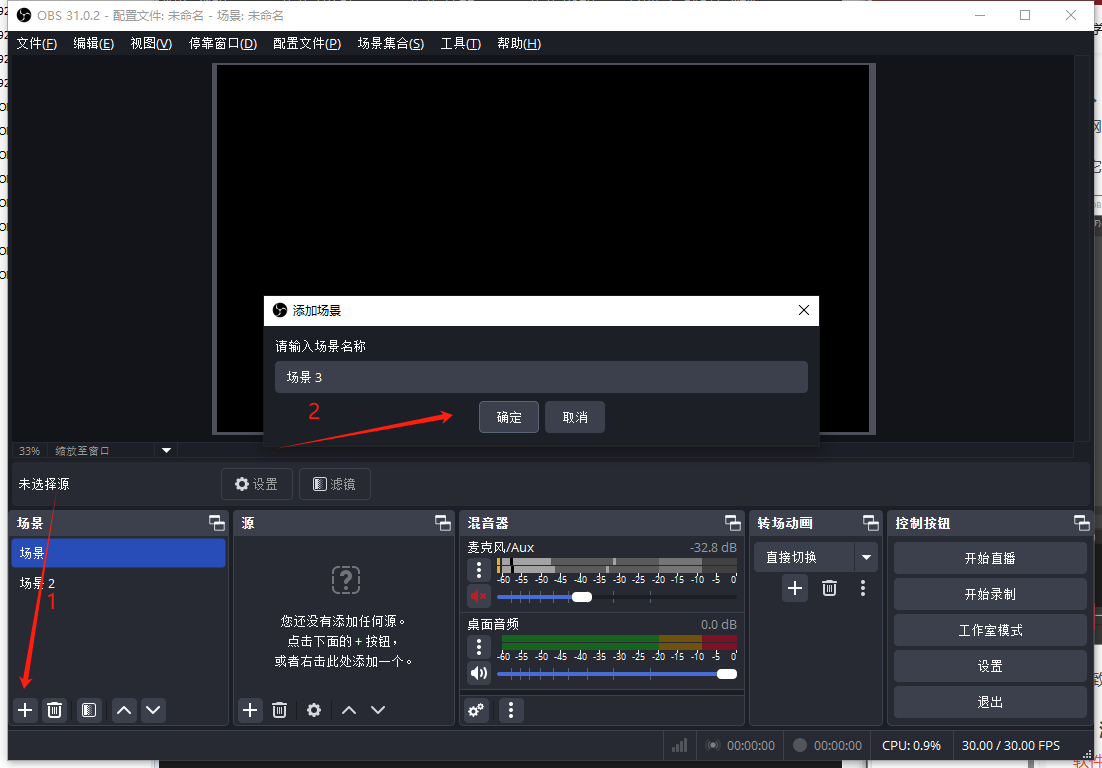
Task: Open advanced audio properties gears icon
Action: (x=476, y=710)
